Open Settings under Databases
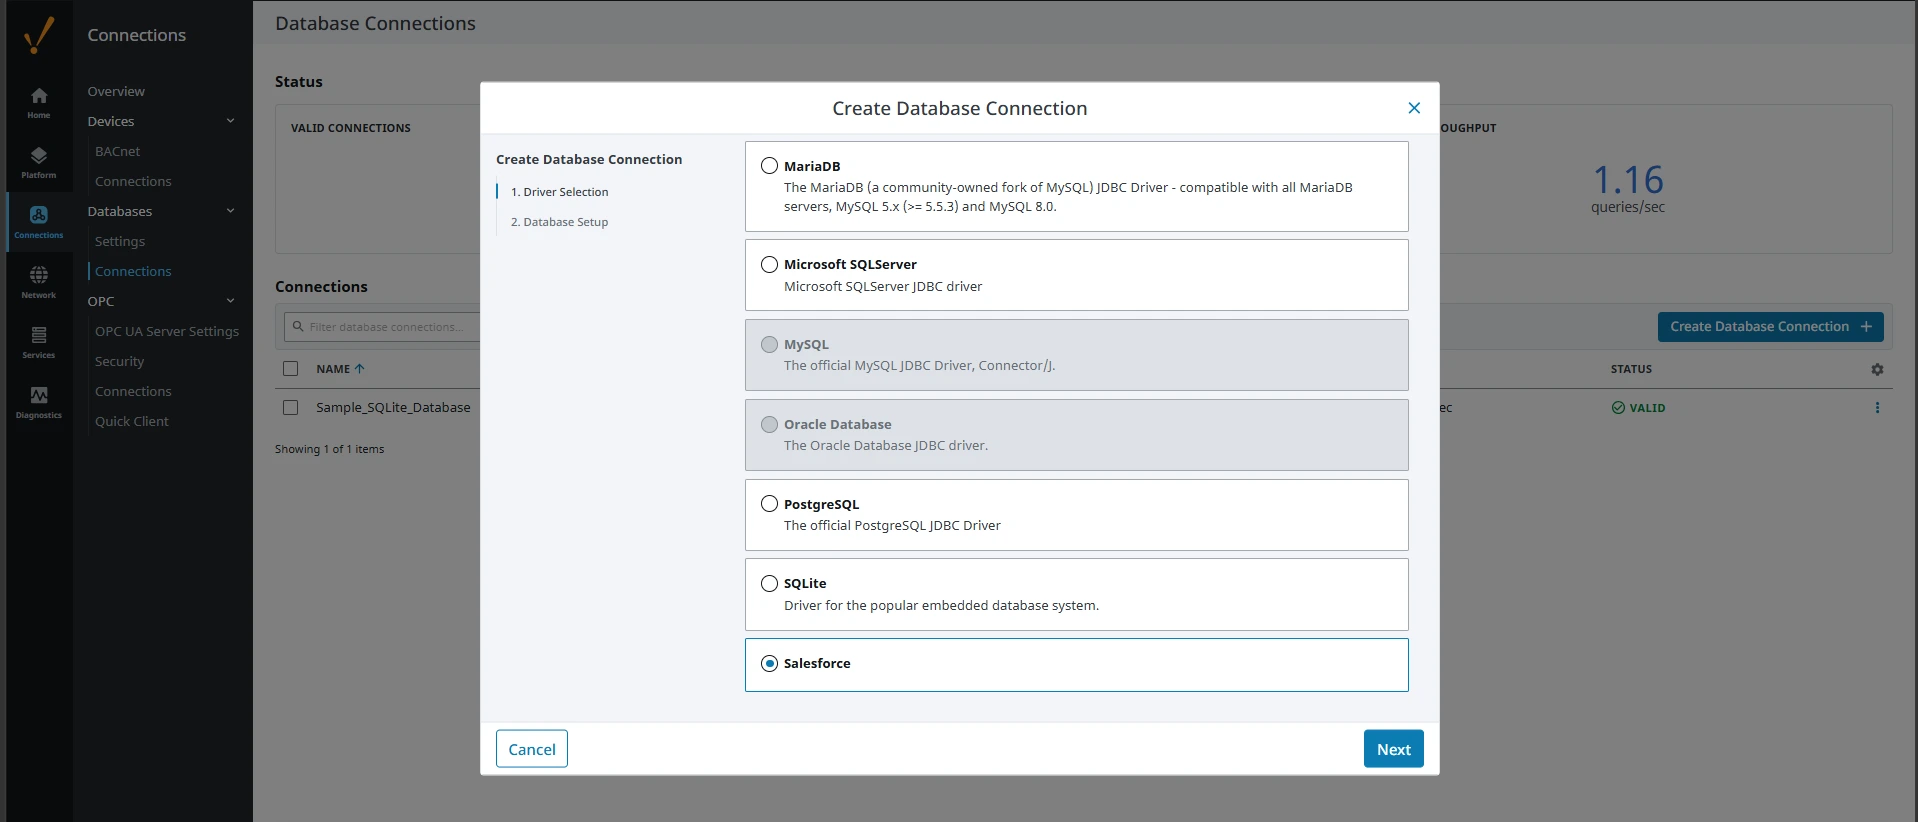Screen dimensions: 1918x822 (120, 241)
